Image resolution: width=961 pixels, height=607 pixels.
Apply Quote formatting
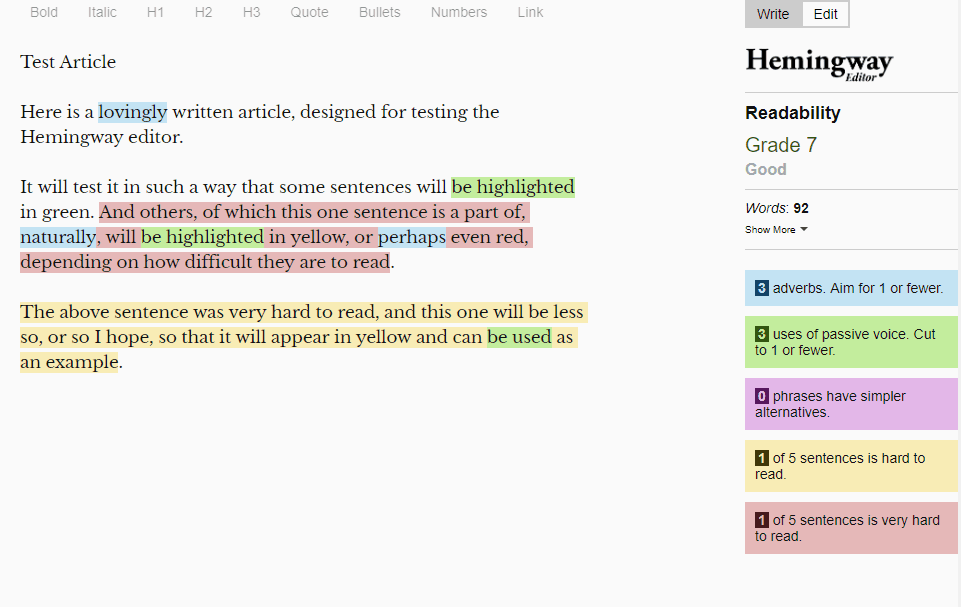click(x=310, y=12)
